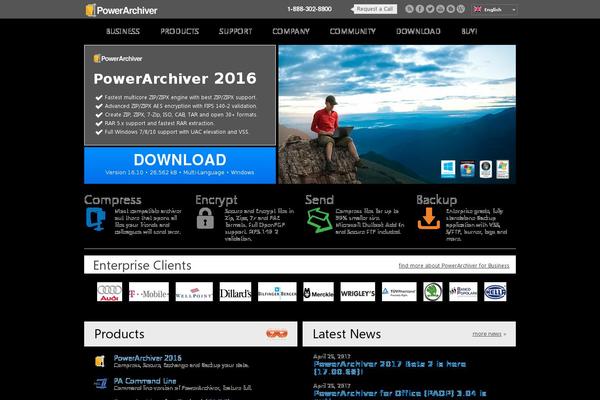600x400 pixels.
Task: Click the orange icon in Products header
Action: pyautogui.click(x=277, y=334)
